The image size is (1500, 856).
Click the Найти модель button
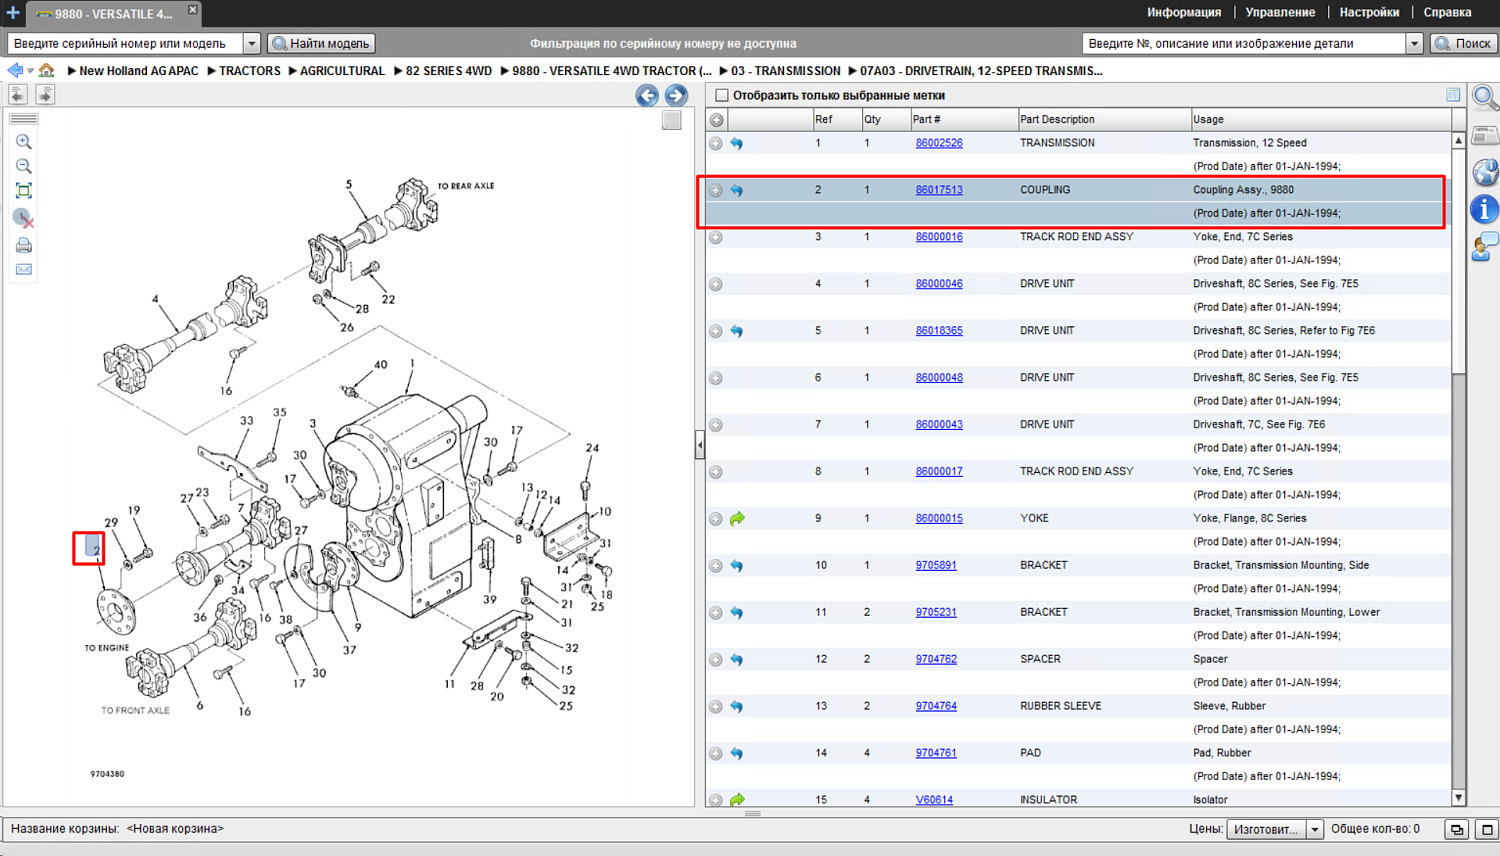coord(321,44)
